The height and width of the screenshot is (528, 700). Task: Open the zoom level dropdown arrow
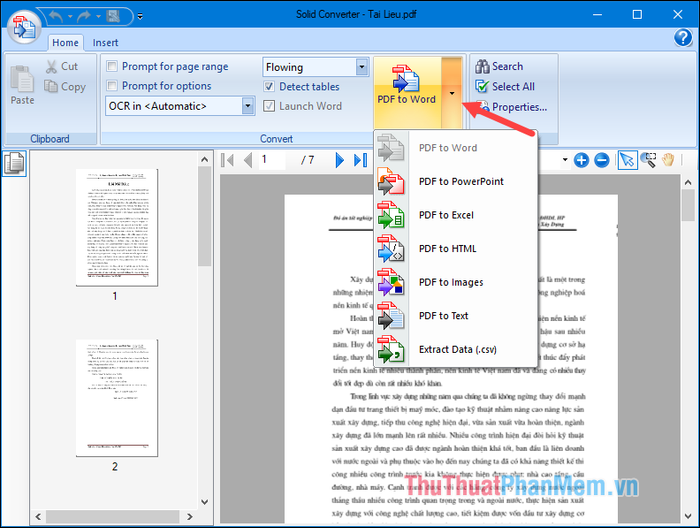coord(565,160)
